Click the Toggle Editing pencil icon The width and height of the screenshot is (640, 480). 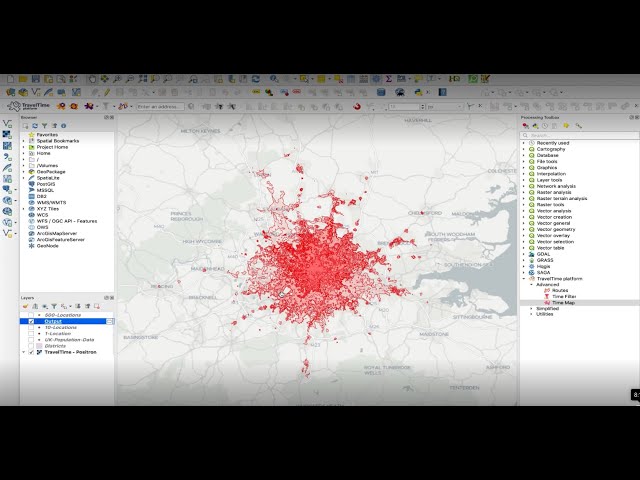coord(107,92)
